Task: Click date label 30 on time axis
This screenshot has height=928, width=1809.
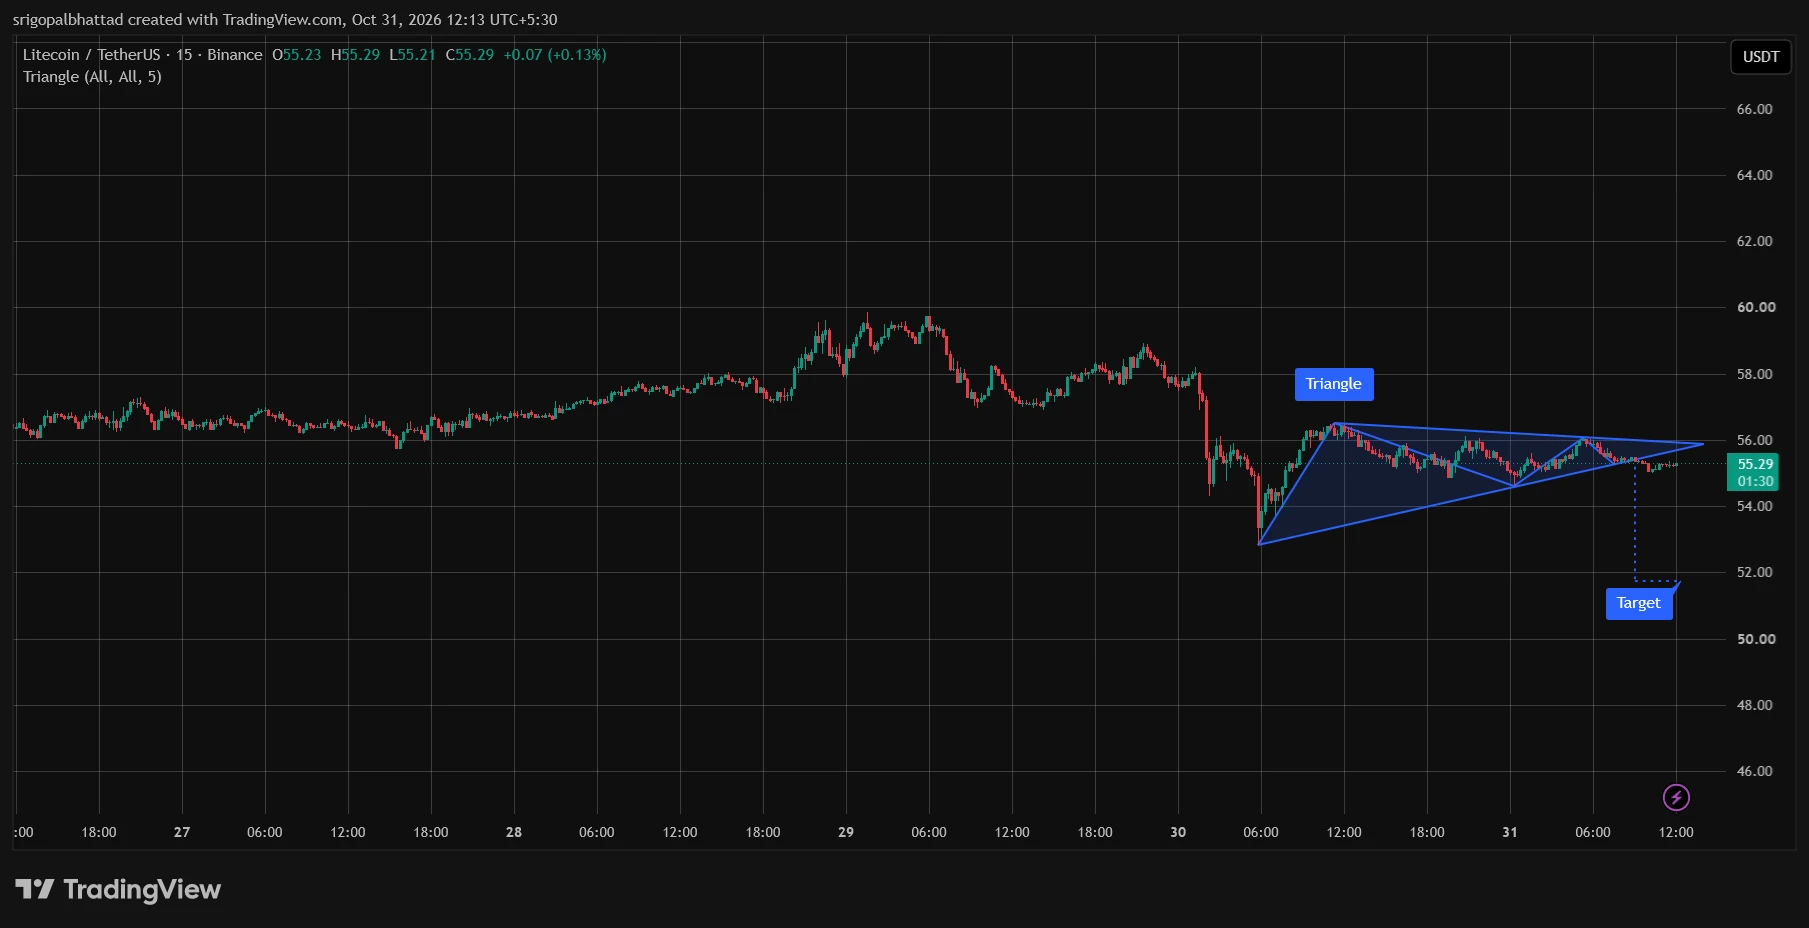Action: [x=1178, y=832]
